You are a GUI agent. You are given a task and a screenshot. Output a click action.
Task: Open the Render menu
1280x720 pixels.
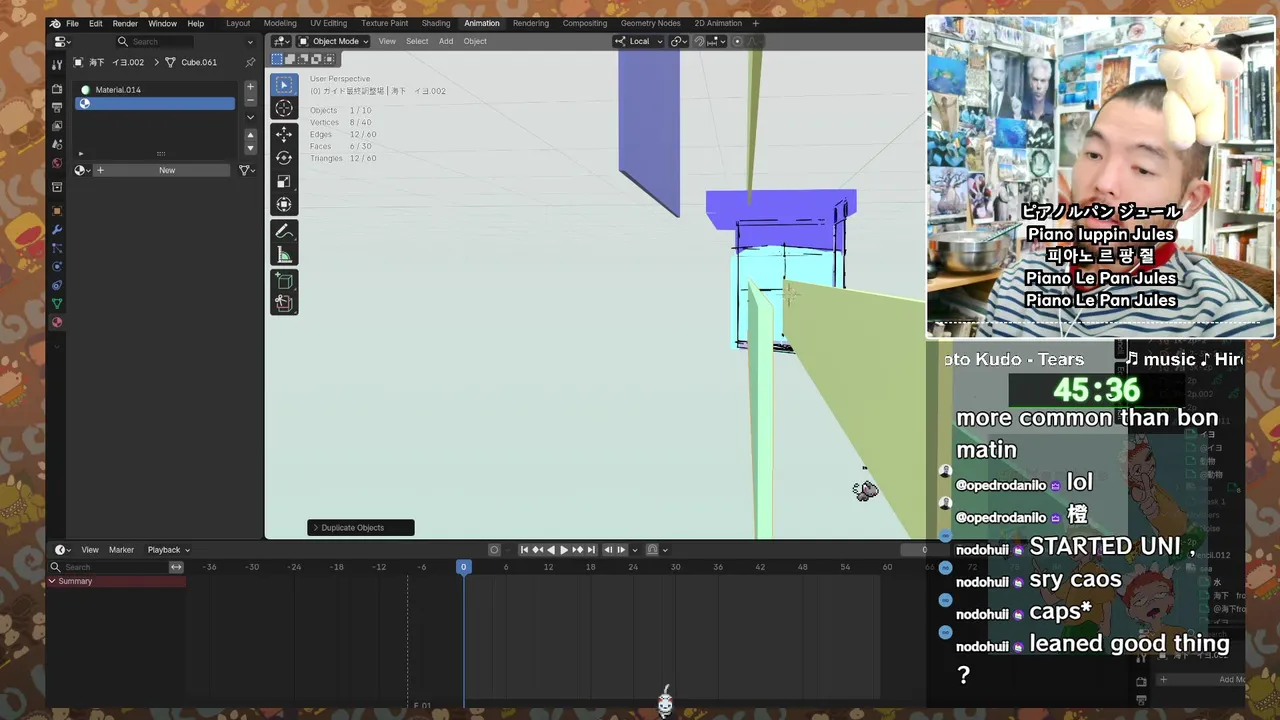click(125, 23)
